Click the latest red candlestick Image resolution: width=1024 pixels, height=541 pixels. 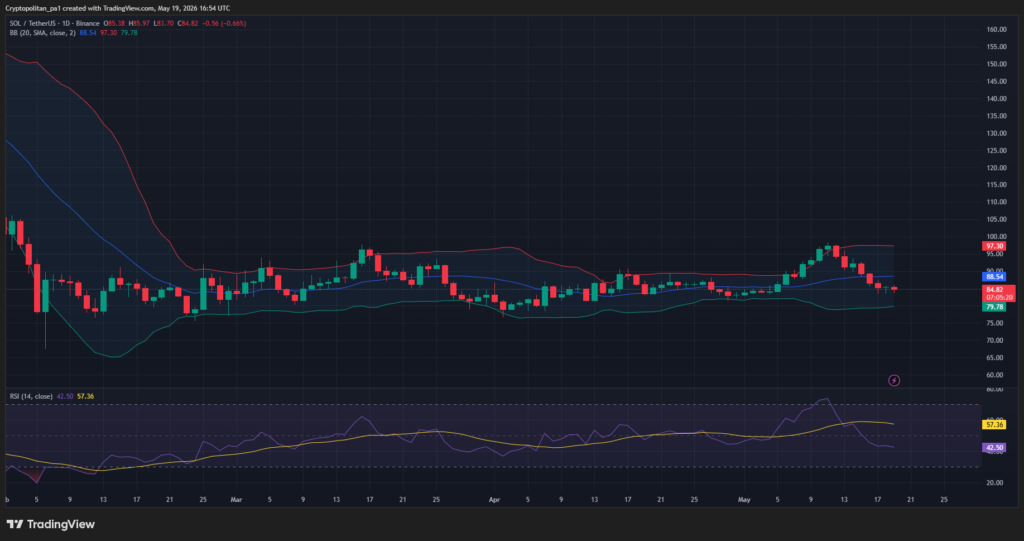(894, 288)
